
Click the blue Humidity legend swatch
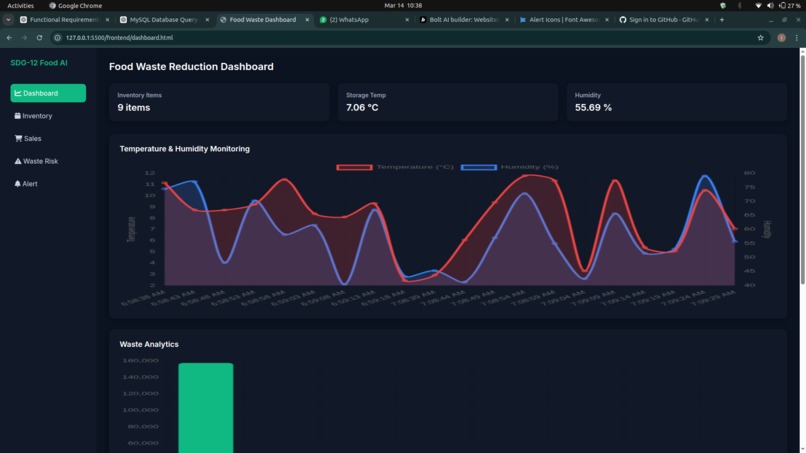pyautogui.click(x=479, y=167)
